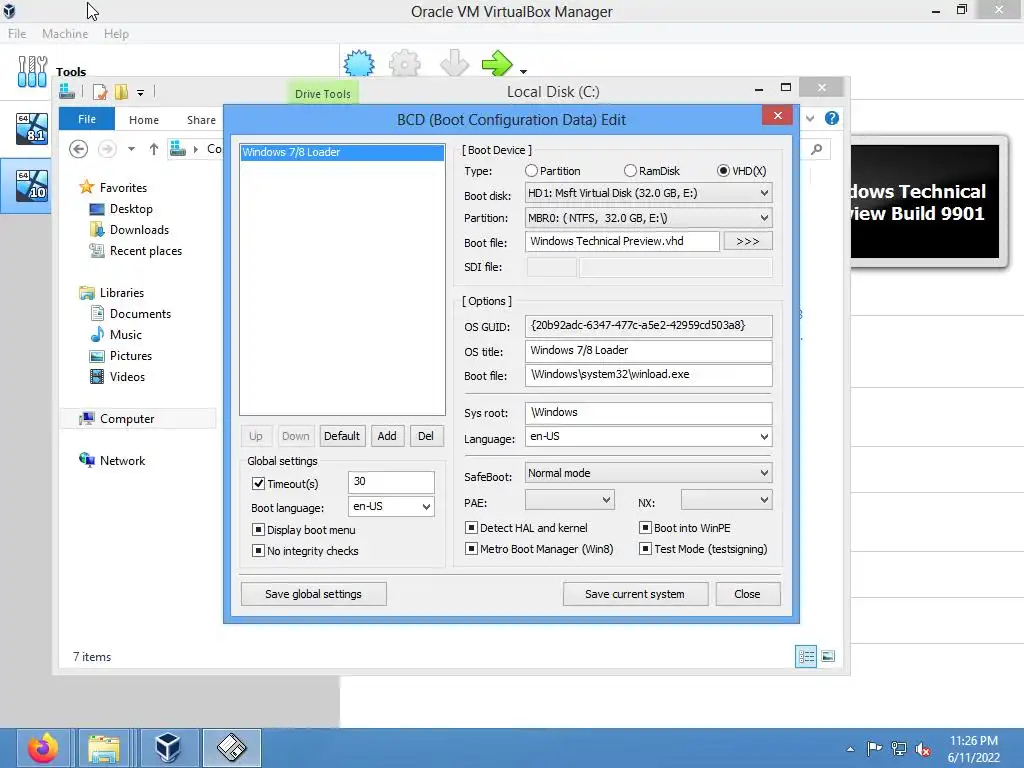Open the Machine menu in VirtualBox
Screen dimensions: 1024x768
tap(65, 34)
